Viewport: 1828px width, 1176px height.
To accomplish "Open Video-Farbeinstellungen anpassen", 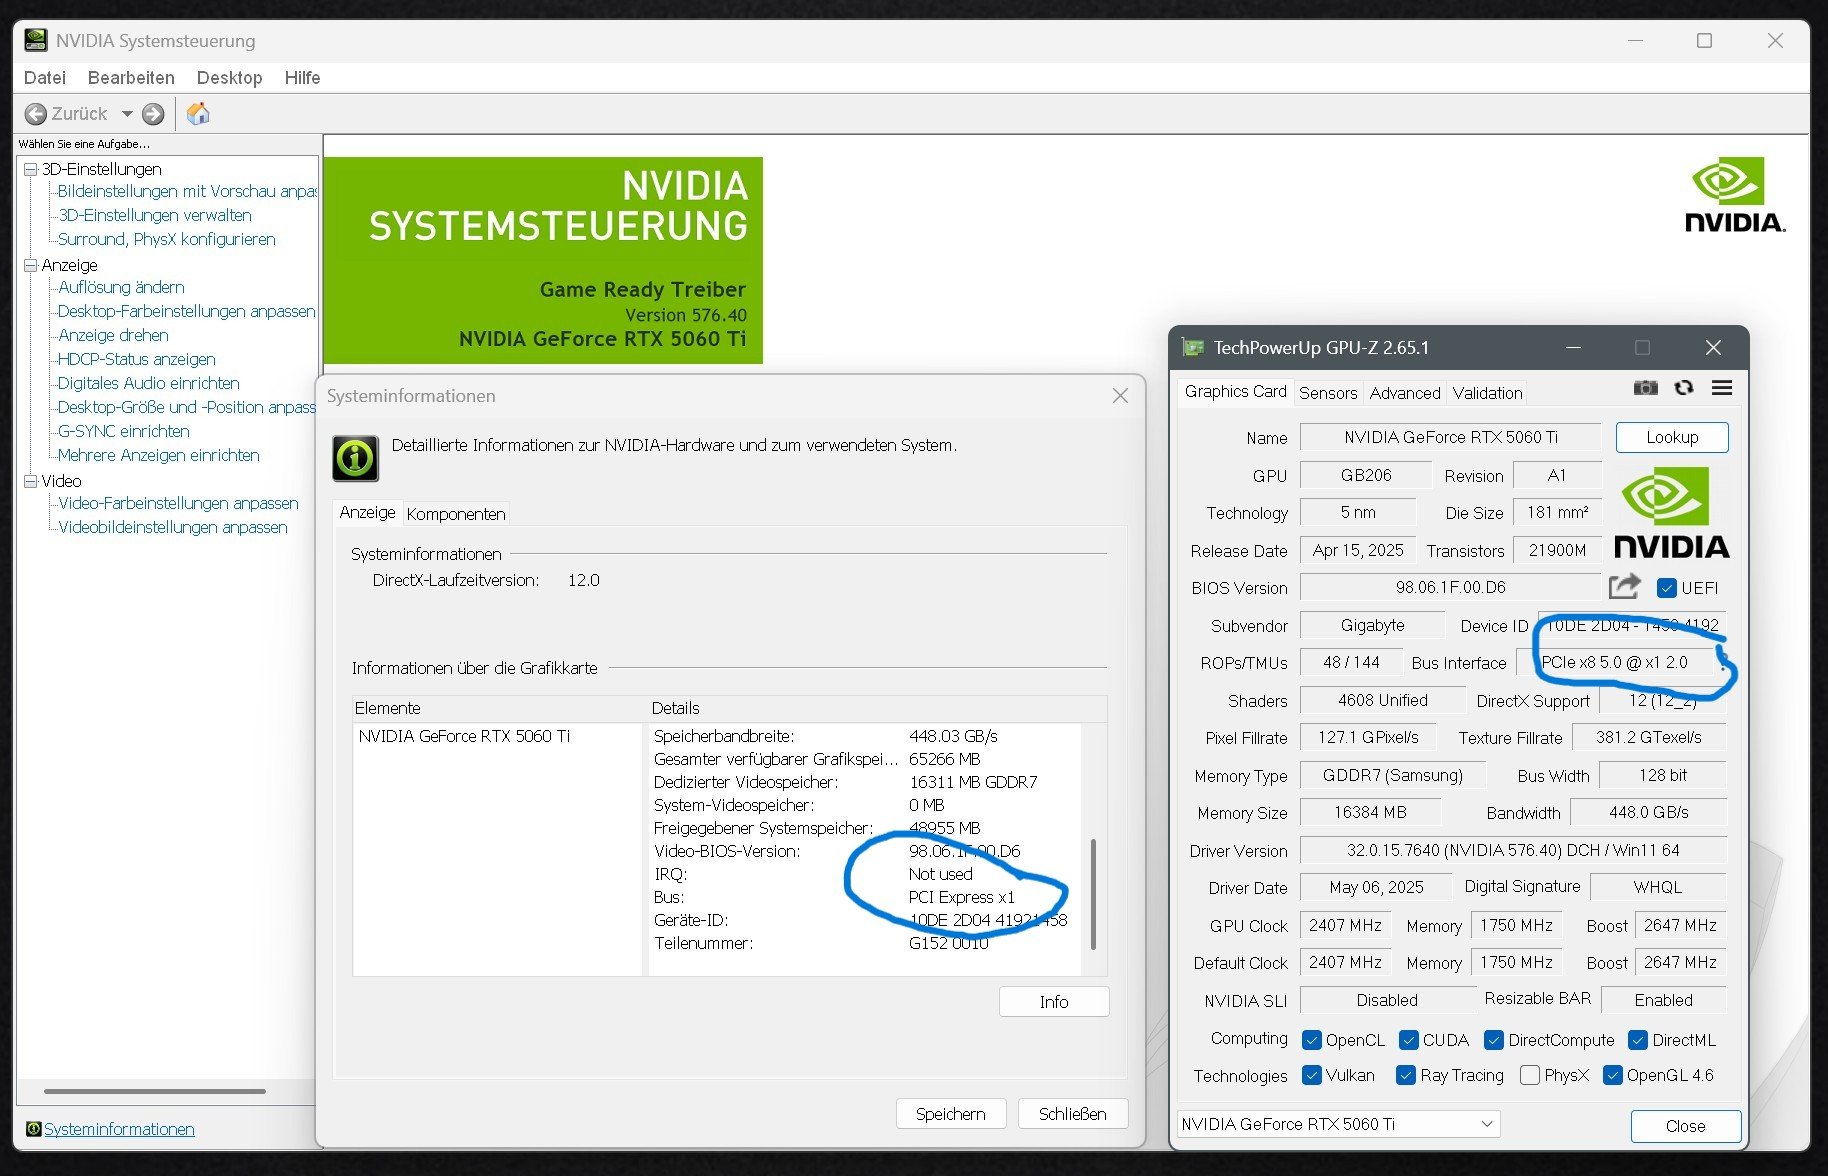I will click(x=178, y=503).
